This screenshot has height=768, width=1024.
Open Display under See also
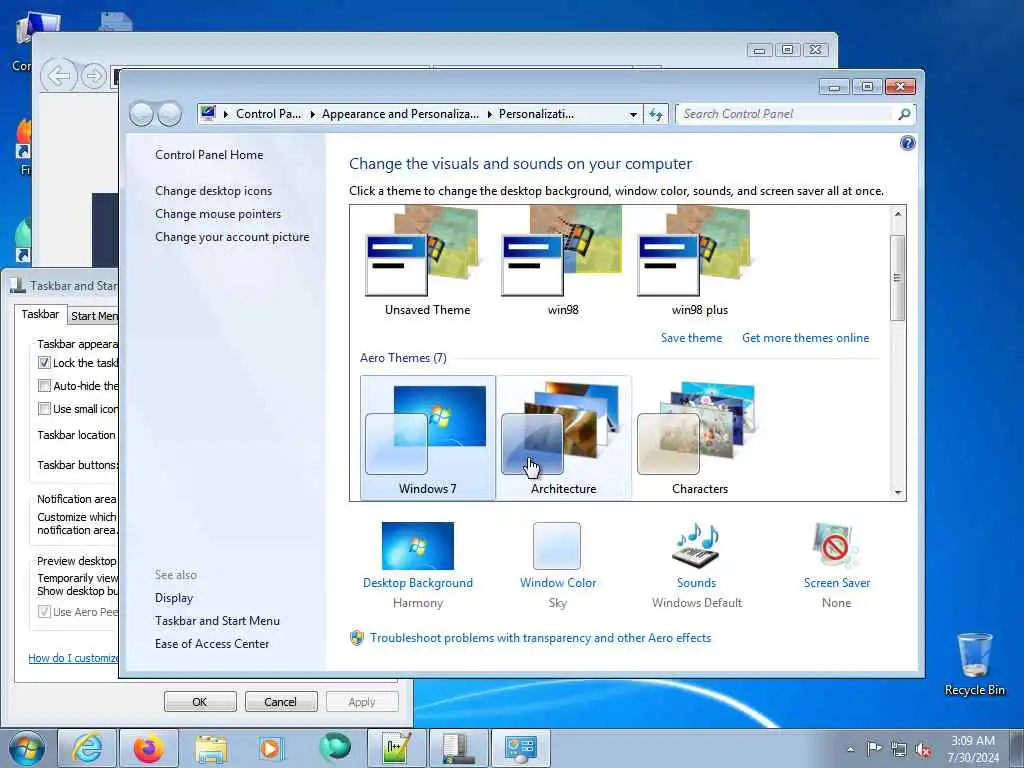pos(174,598)
